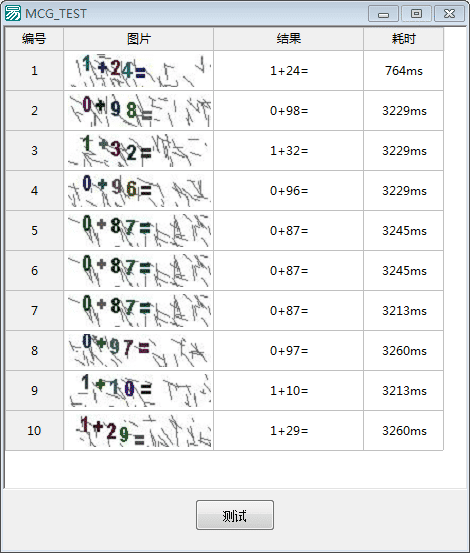Select the captcha image for 0+96=
470x553 pixels.
[139, 190]
